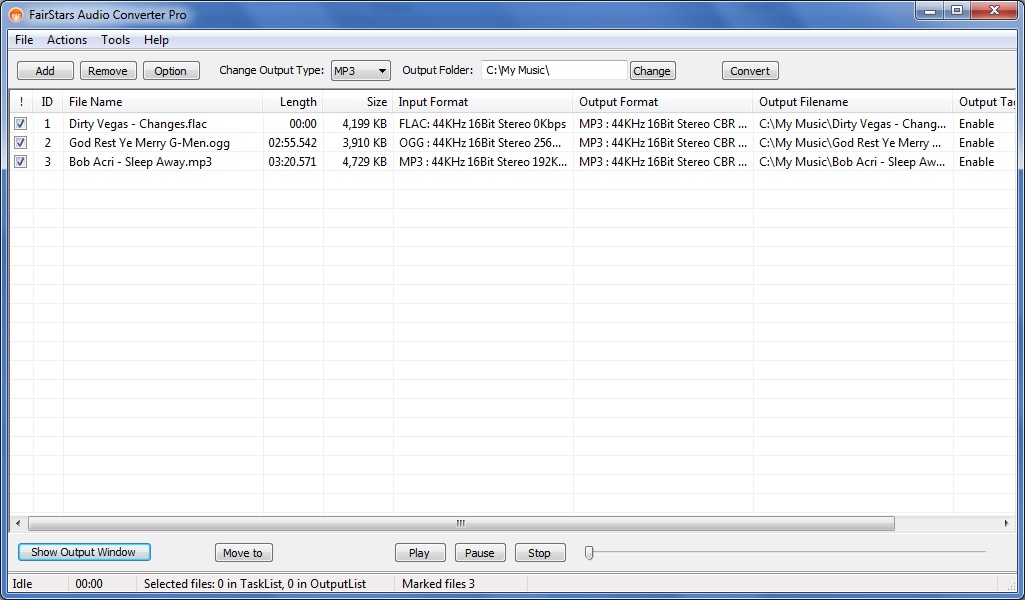This screenshot has width=1025, height=600.
Task: Click the Move to button
Action: [x=243, y=553]
